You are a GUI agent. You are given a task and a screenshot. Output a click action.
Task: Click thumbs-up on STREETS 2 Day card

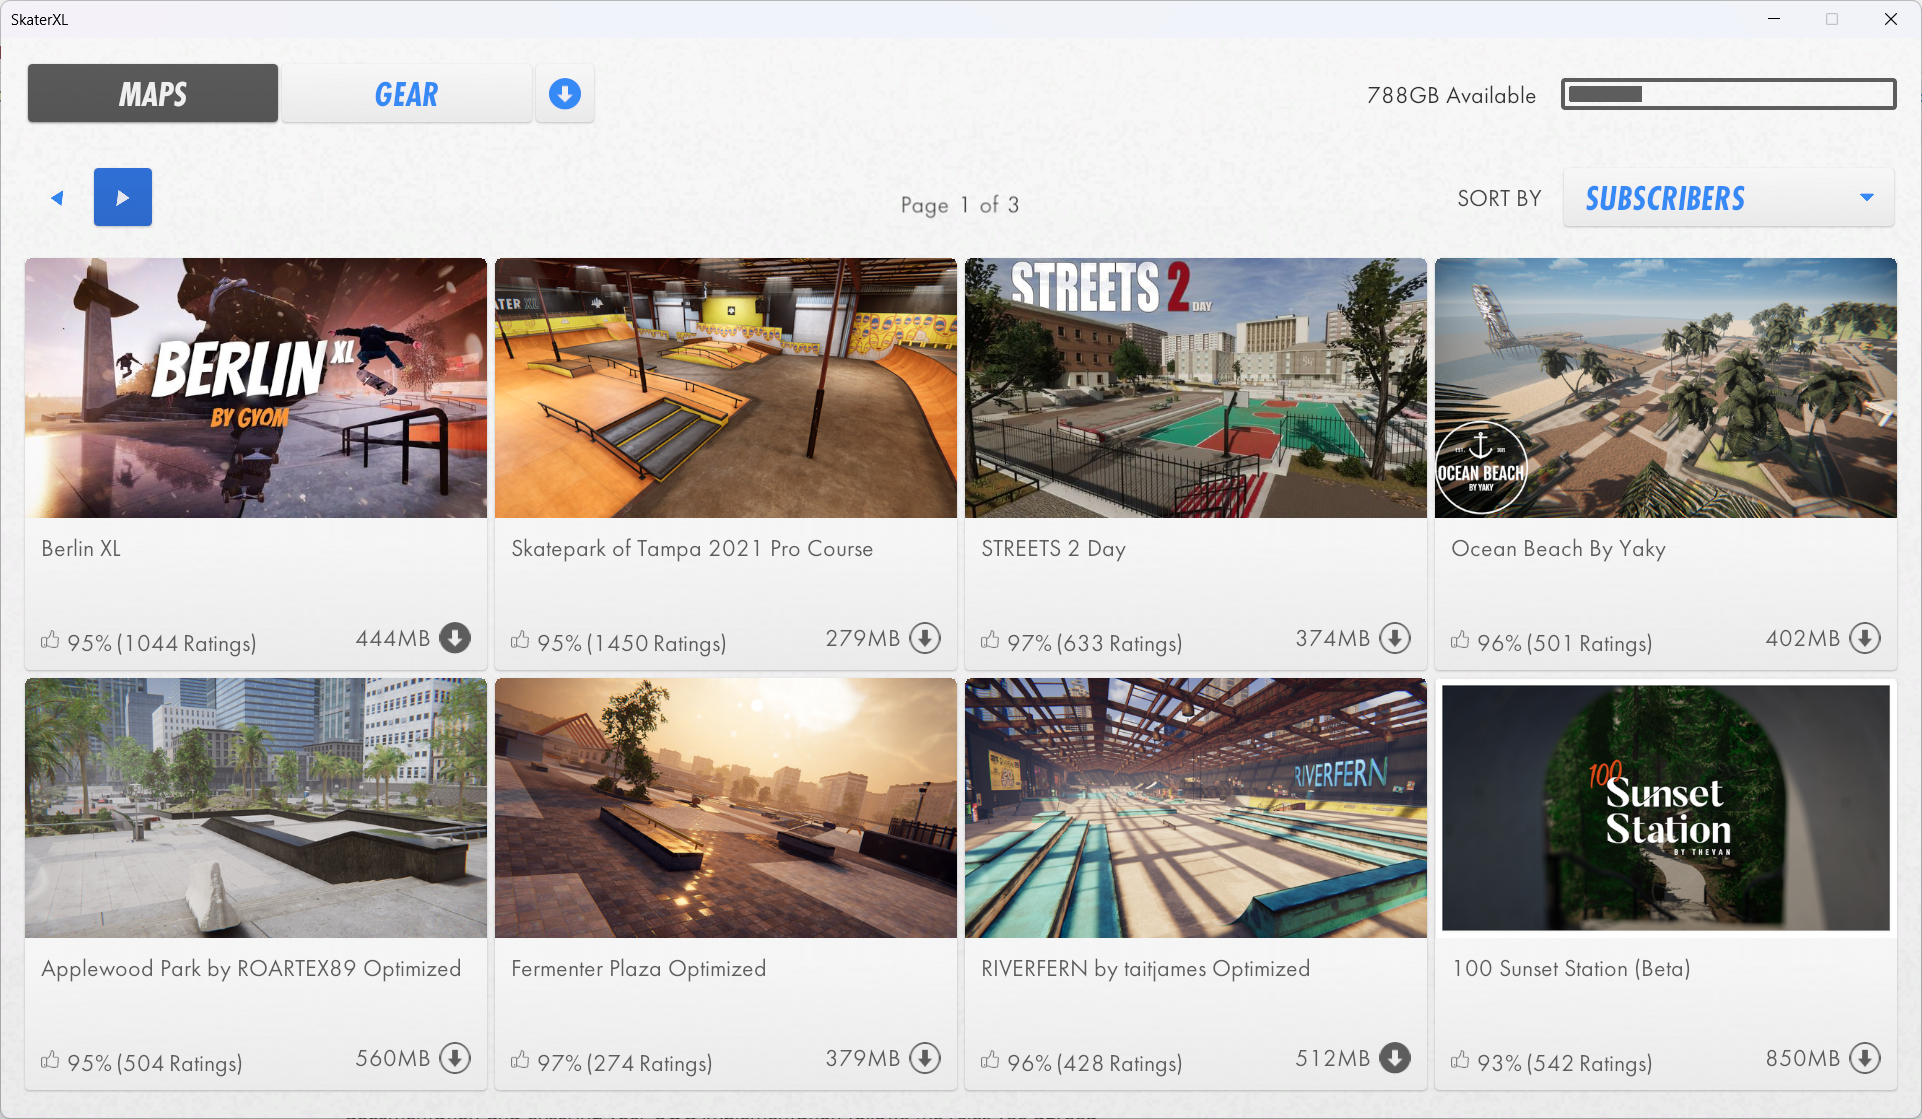990,640
